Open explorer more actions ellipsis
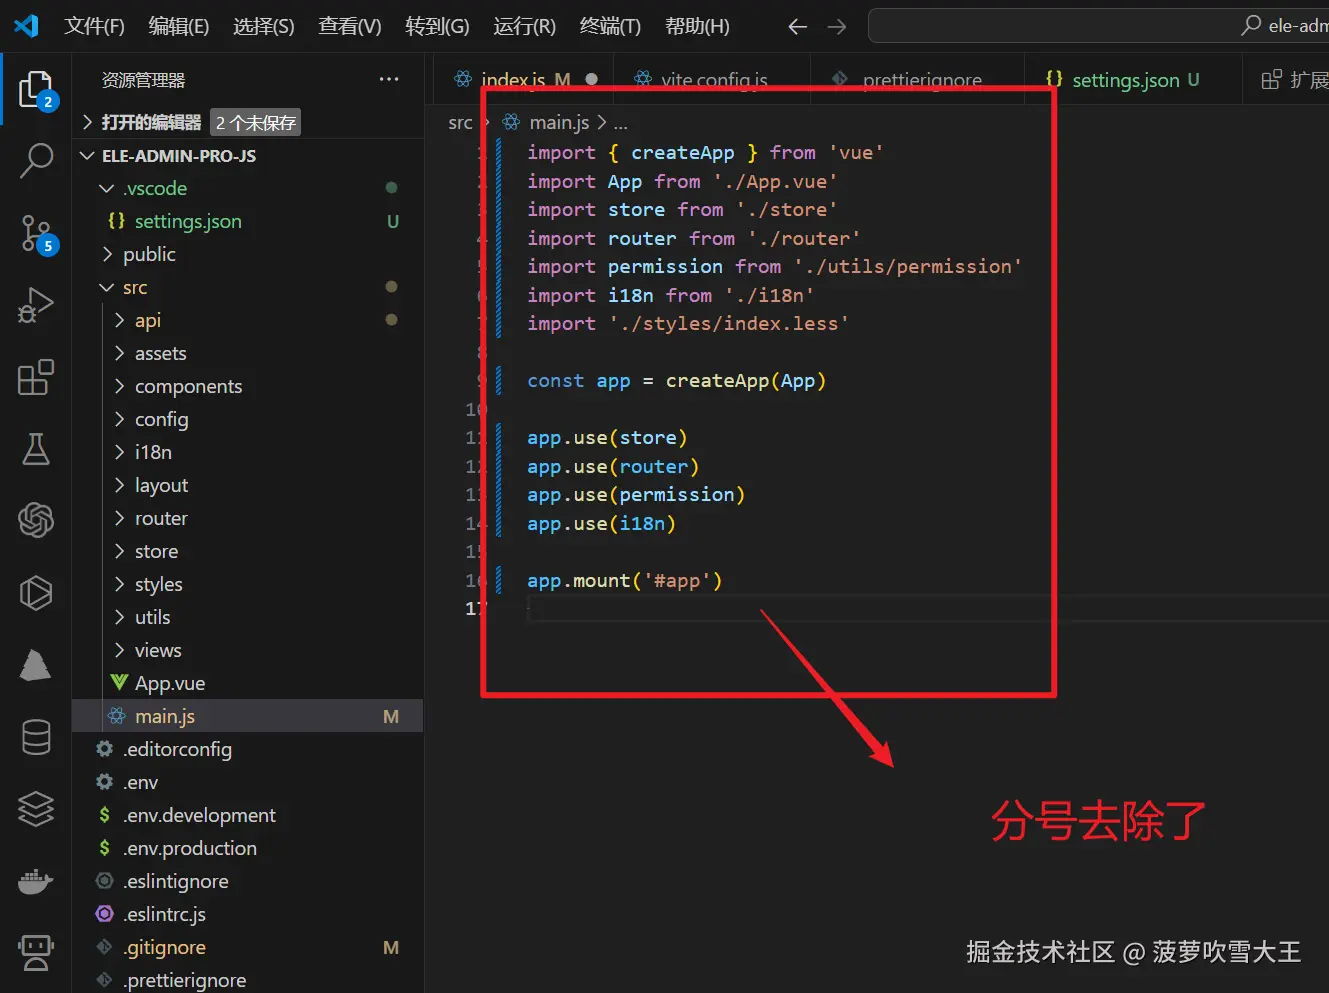The width and height of the screenshot is (1329, 993). point(389,79)
